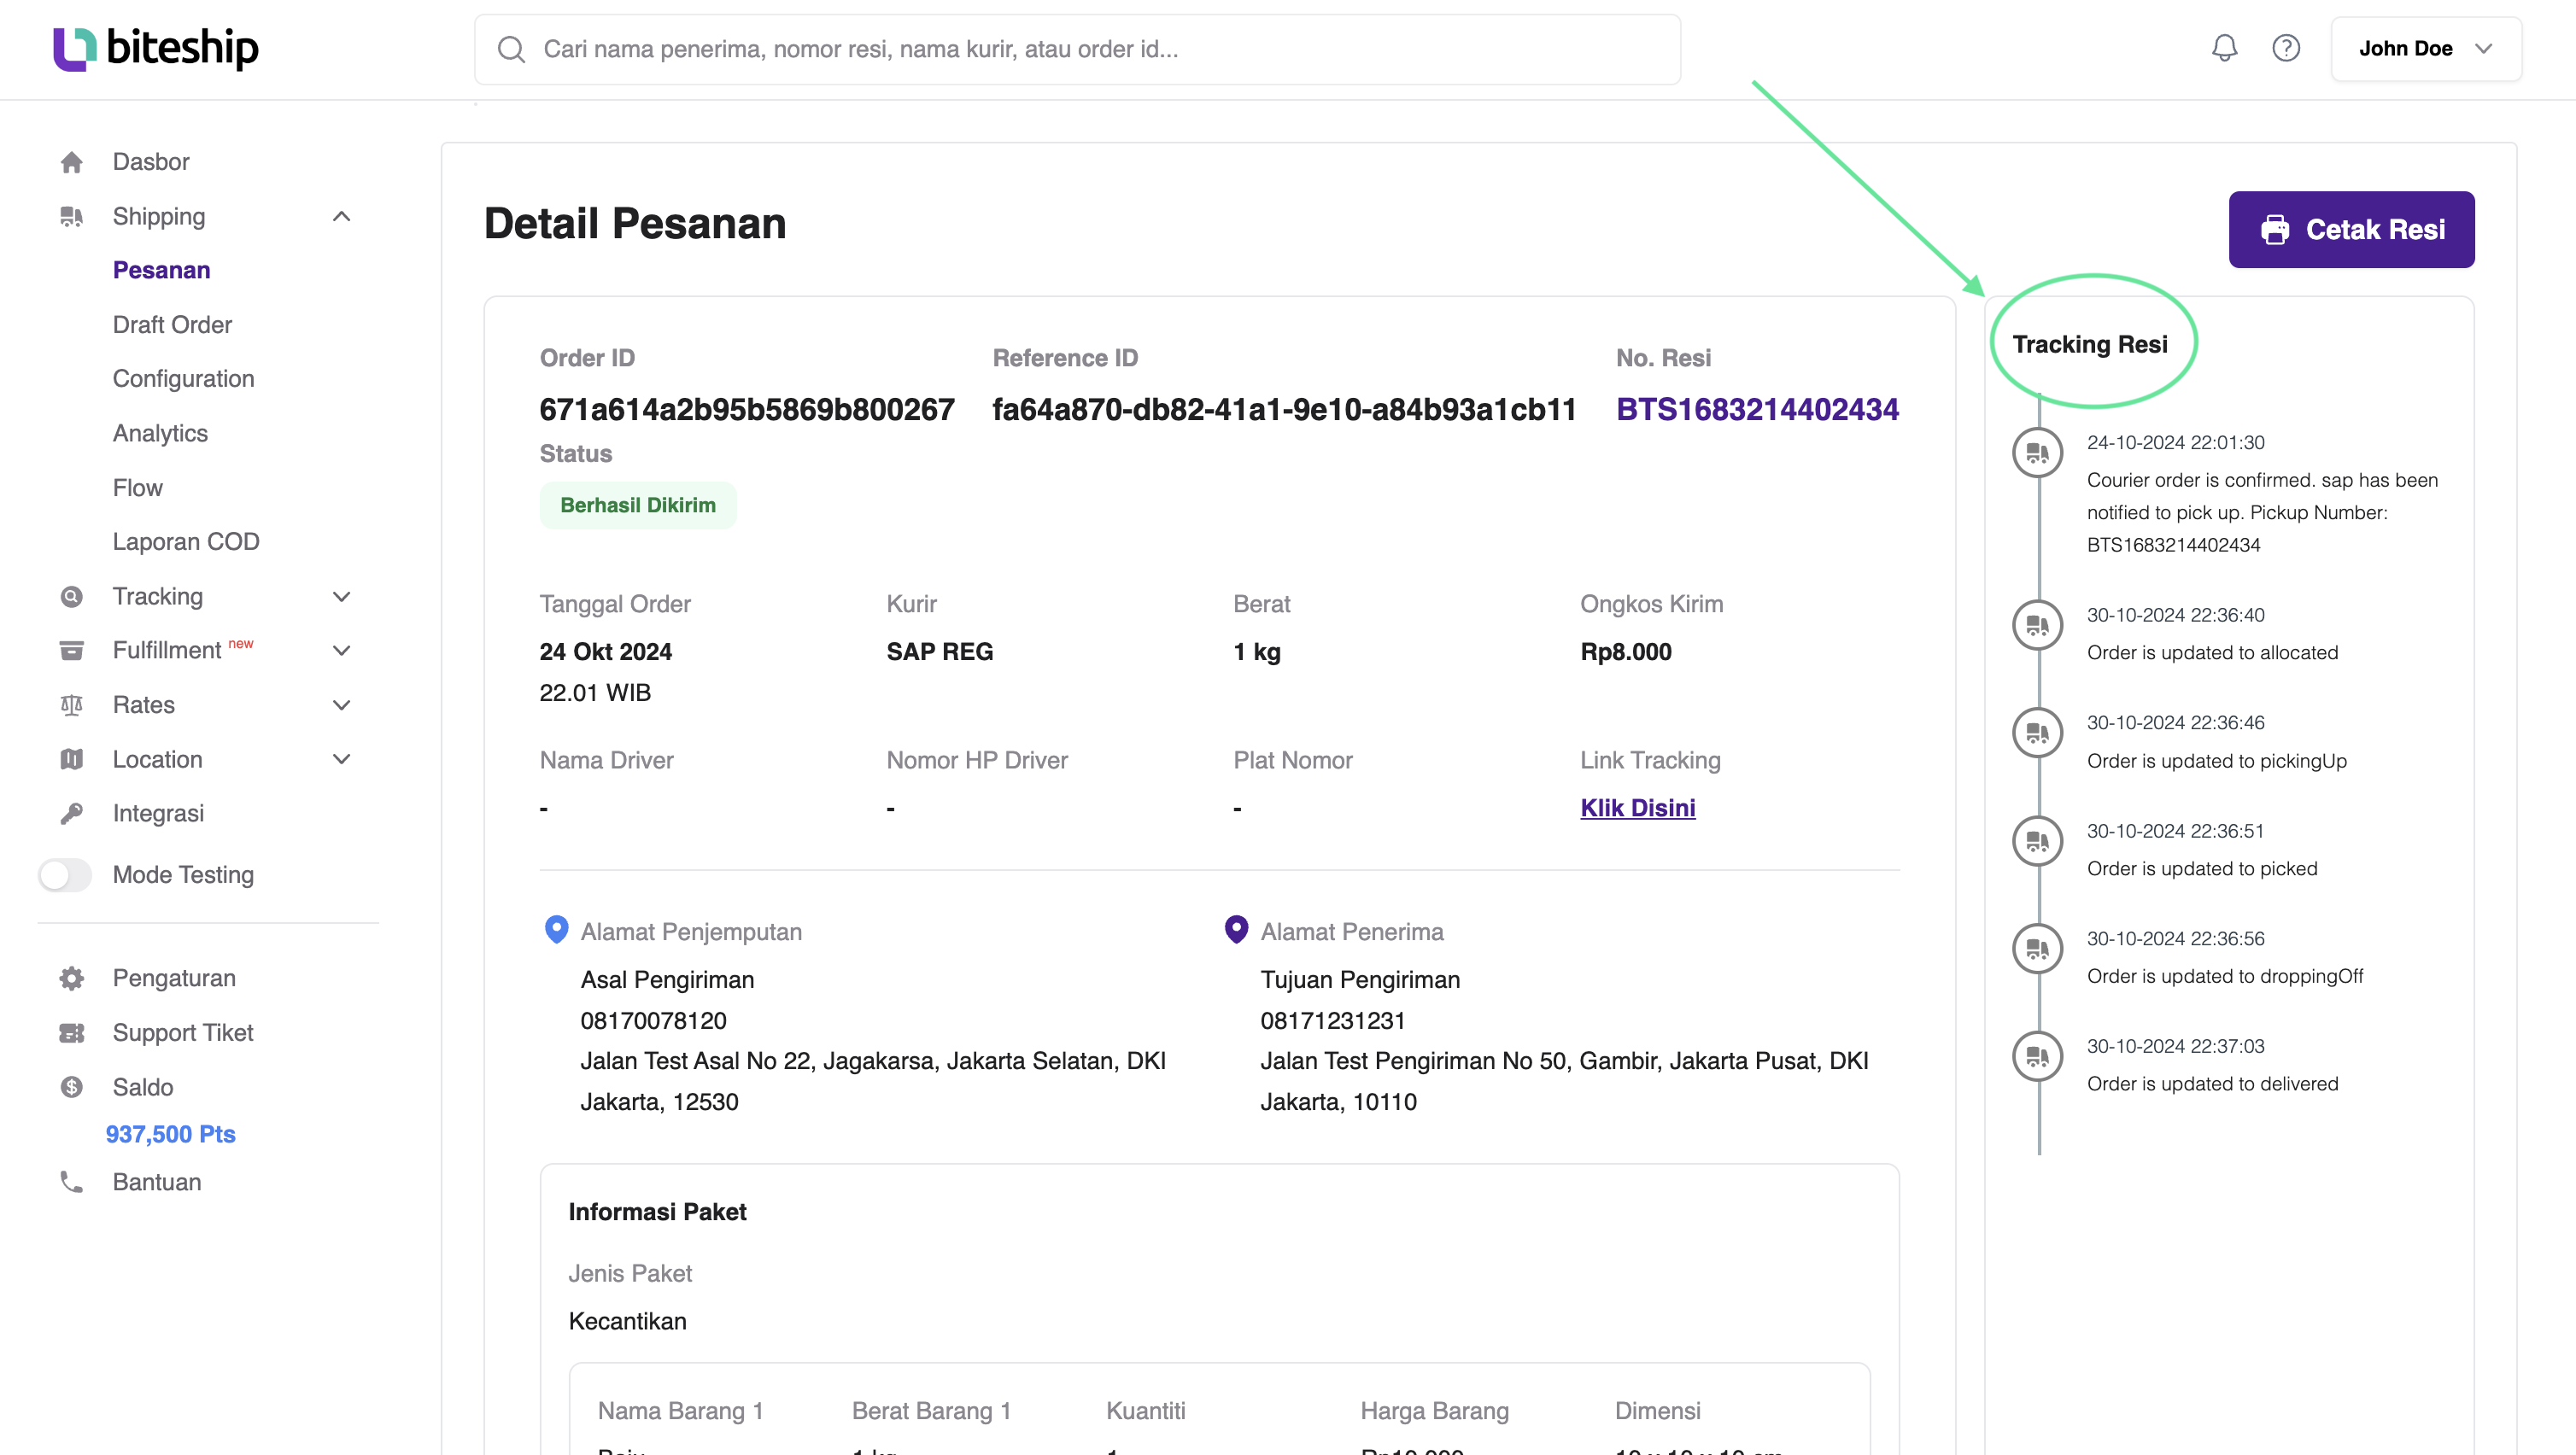The height and width of the screenshot is (1455, 2576).
Task: Click the 24 Okt 2024 order date
Action: point(605,652)
